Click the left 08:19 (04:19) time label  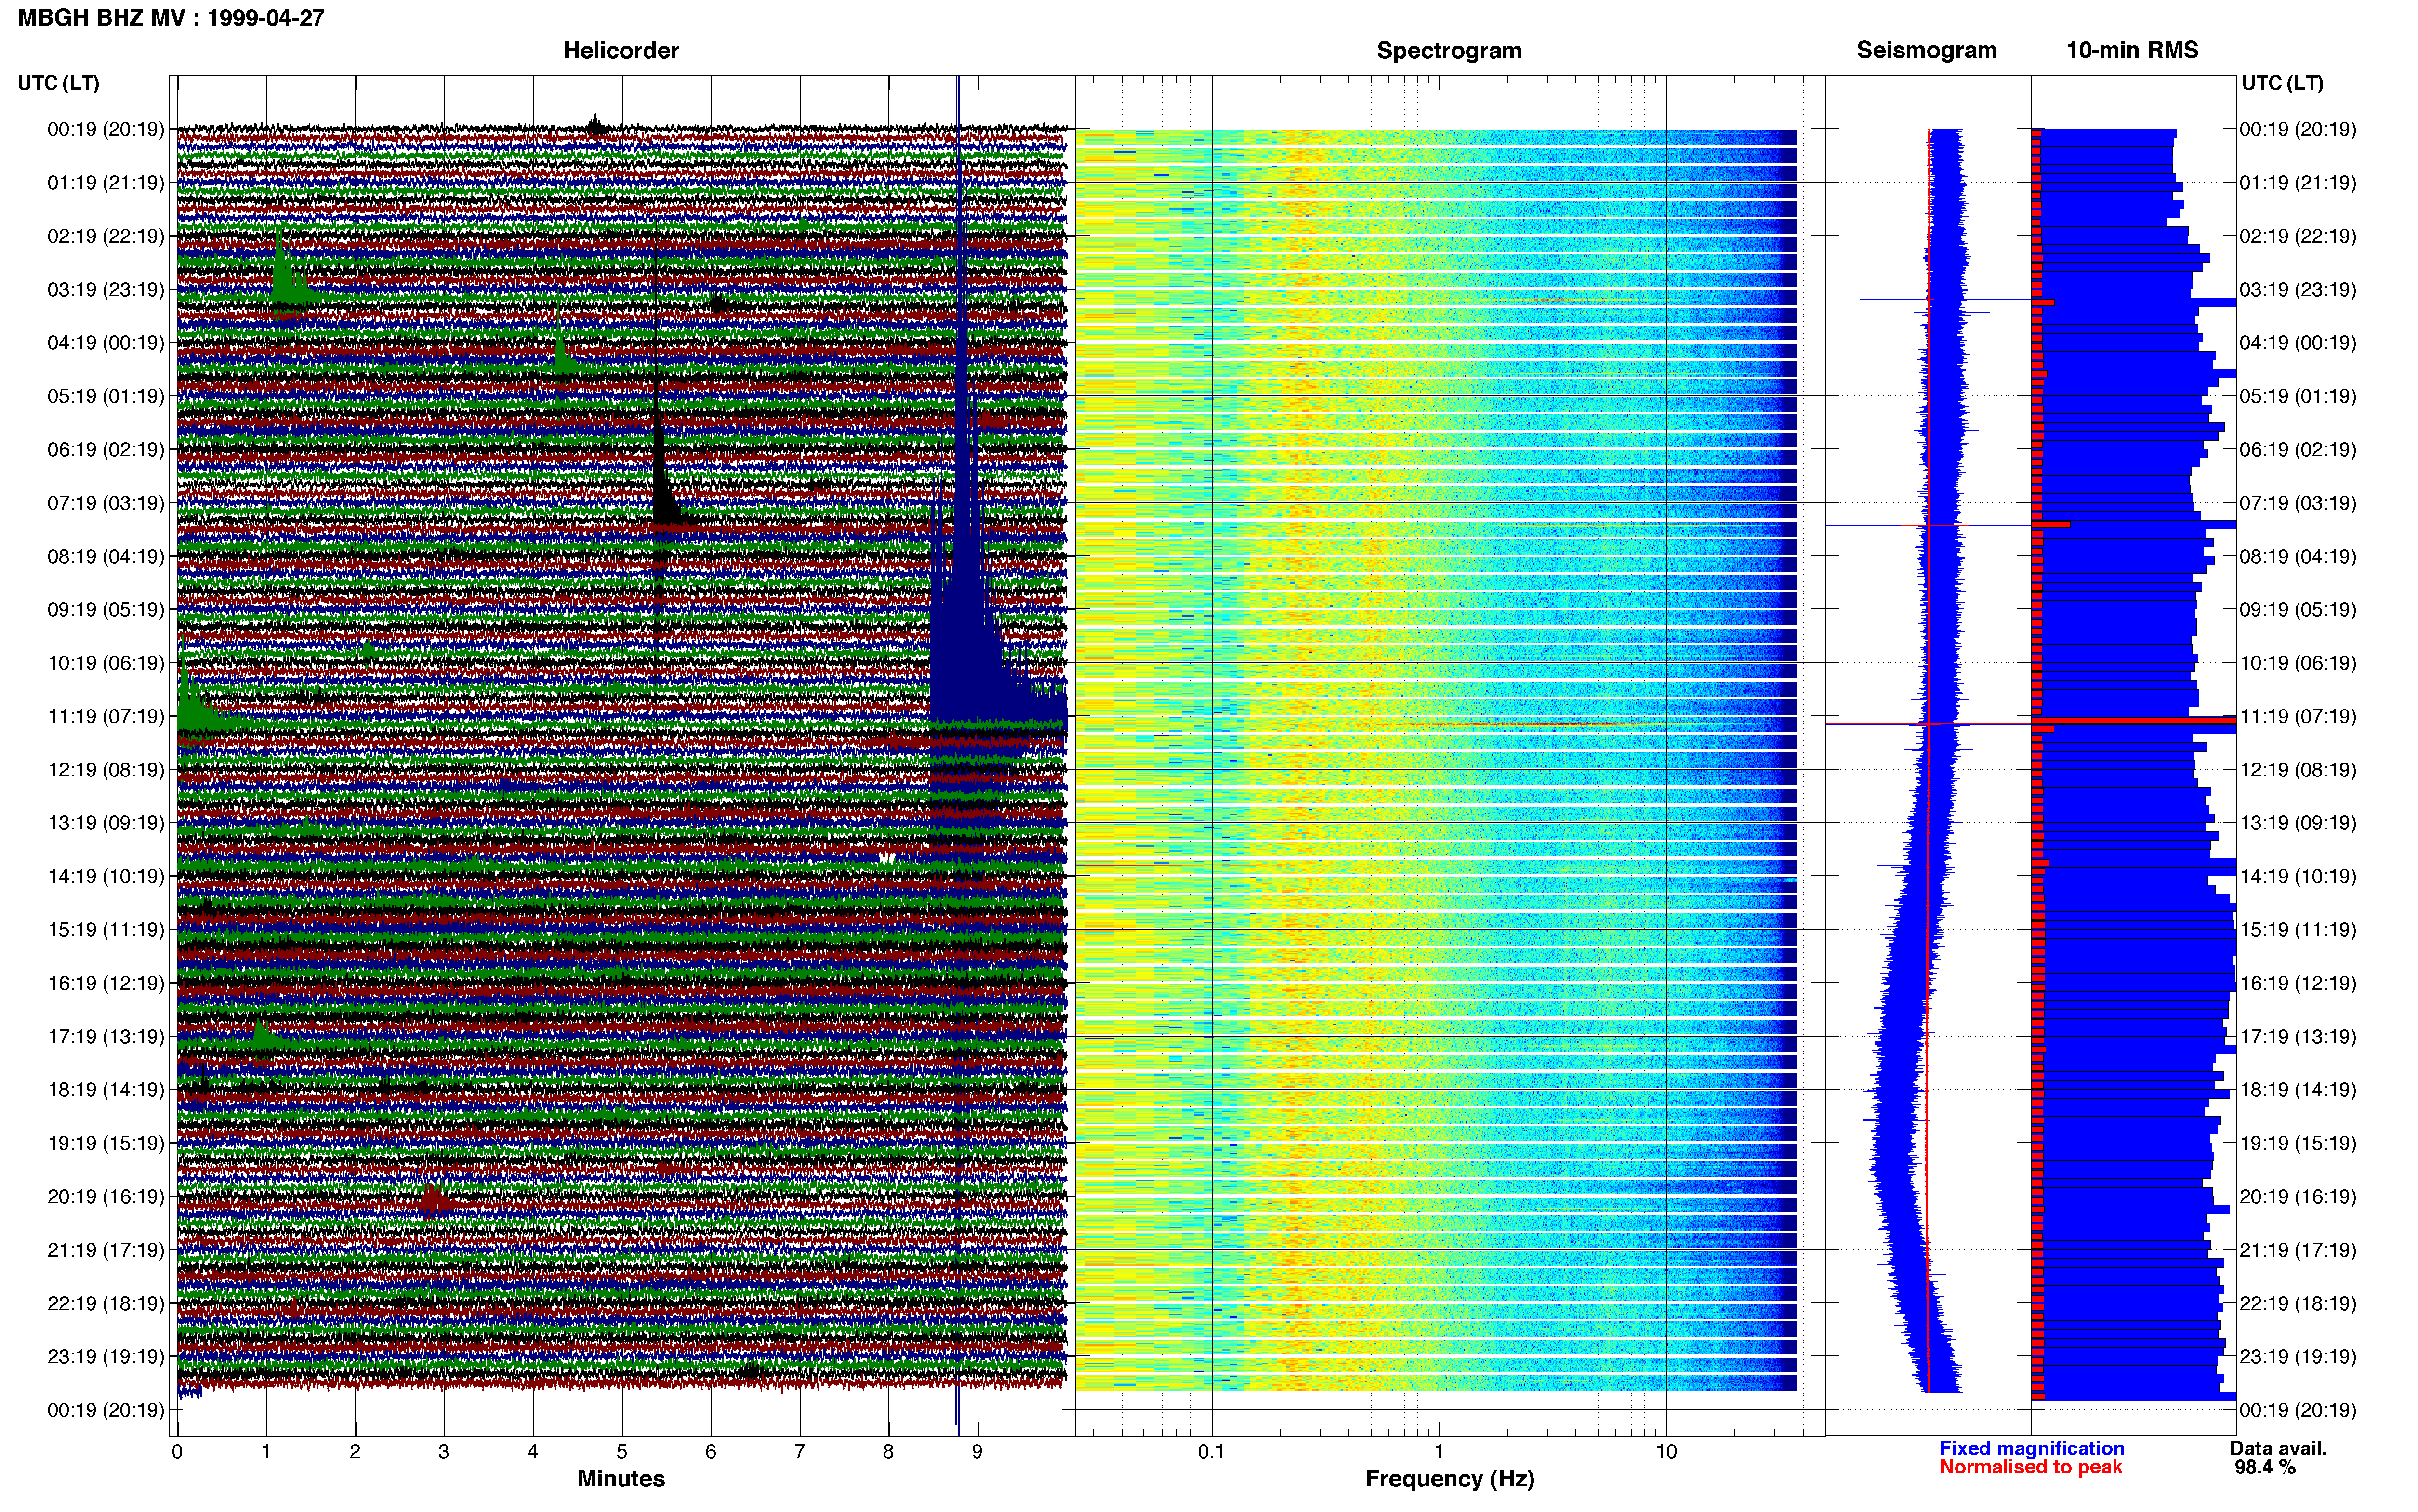pyautogui.click(x=105, y=556)
